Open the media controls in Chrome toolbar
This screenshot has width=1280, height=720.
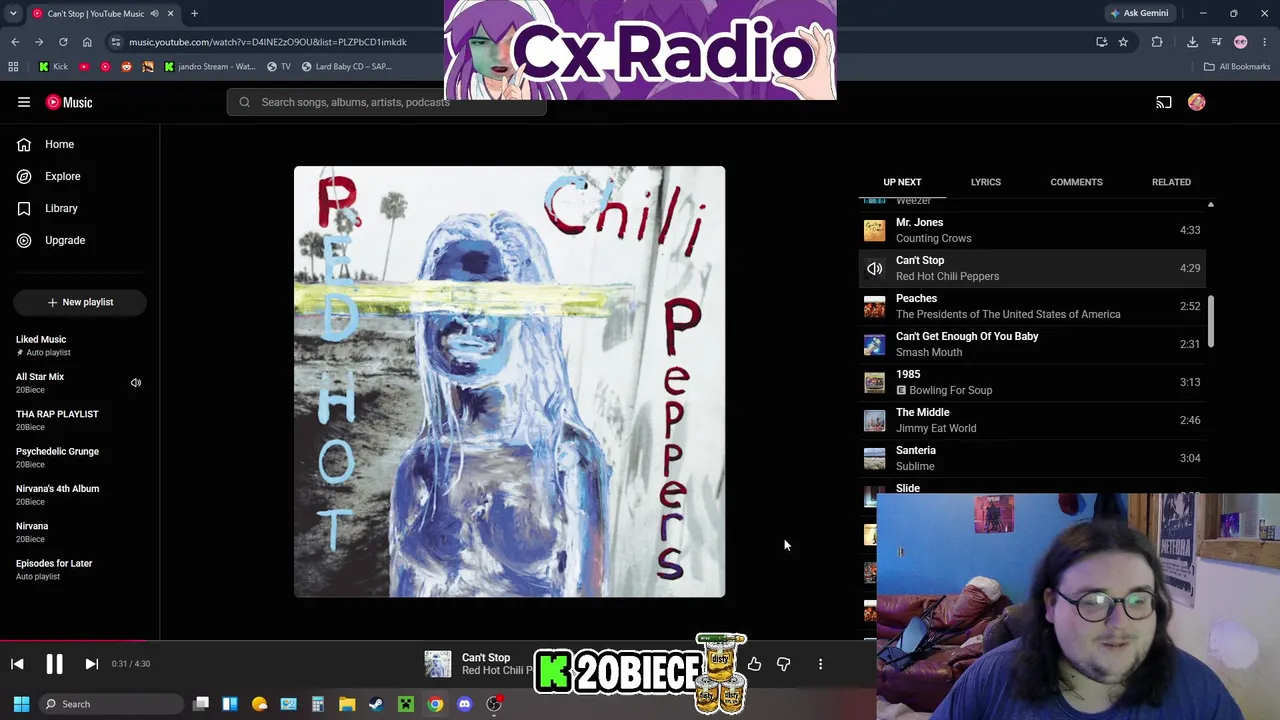pyautogui.click(x=1217, y=42)
